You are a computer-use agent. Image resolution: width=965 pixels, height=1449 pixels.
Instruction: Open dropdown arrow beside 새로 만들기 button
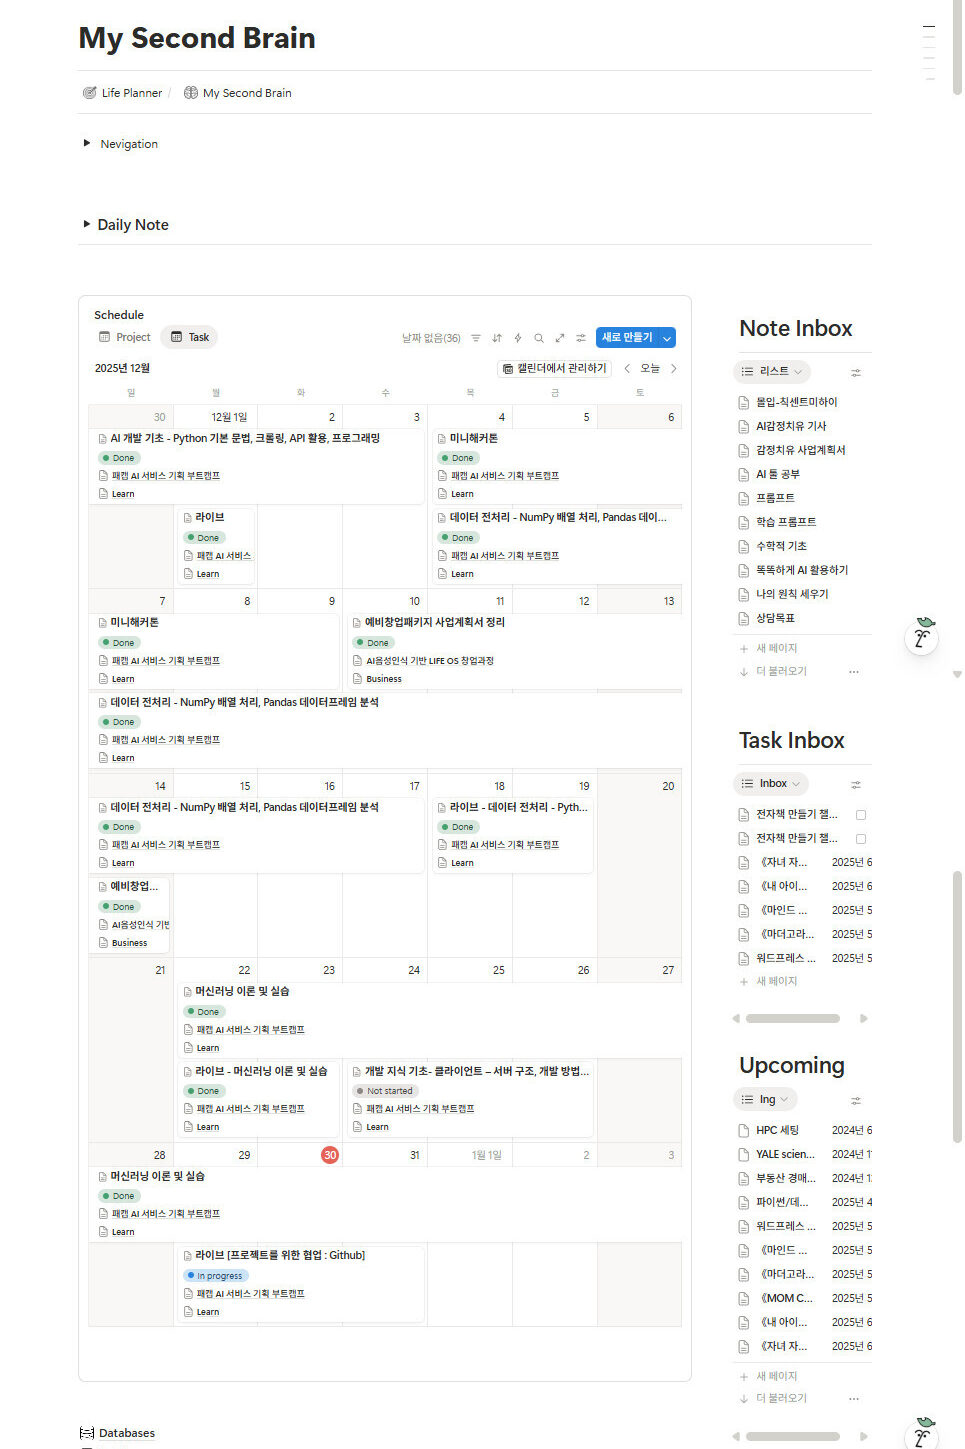click(x=667, y=338)
